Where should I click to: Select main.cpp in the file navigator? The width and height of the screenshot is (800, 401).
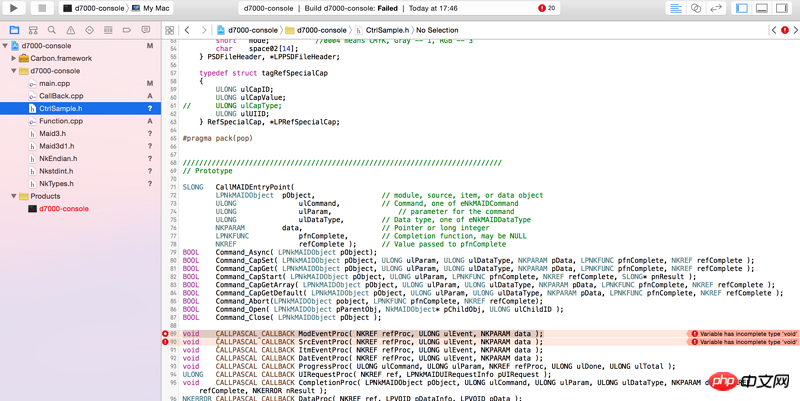53,84
